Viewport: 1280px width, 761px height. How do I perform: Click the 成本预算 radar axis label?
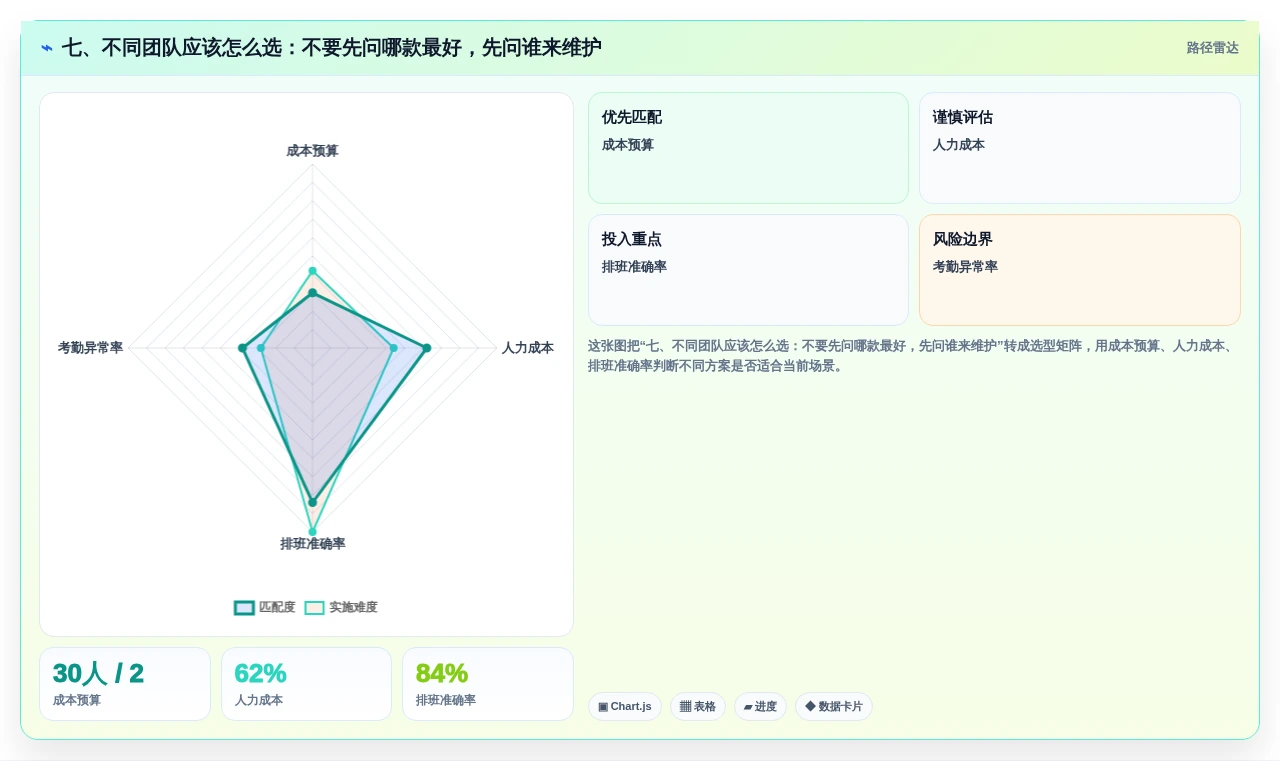pos(312,151)
